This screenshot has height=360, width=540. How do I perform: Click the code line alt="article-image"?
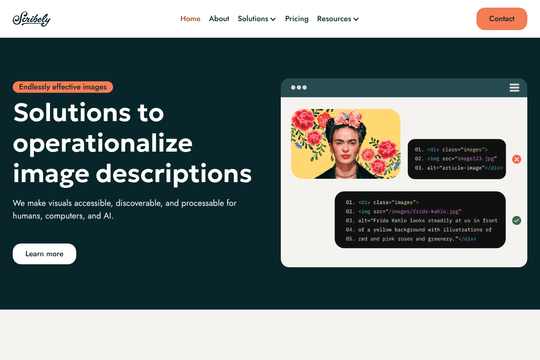458,168
